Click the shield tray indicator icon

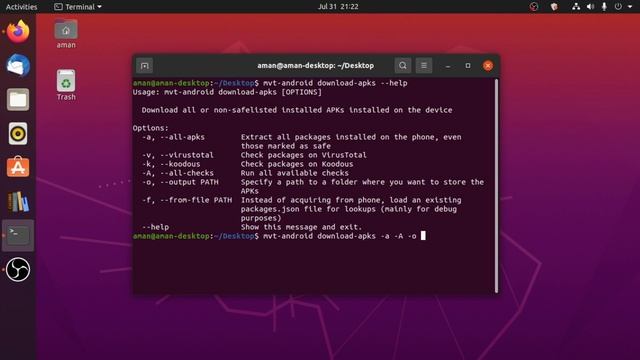coord(554,7)
